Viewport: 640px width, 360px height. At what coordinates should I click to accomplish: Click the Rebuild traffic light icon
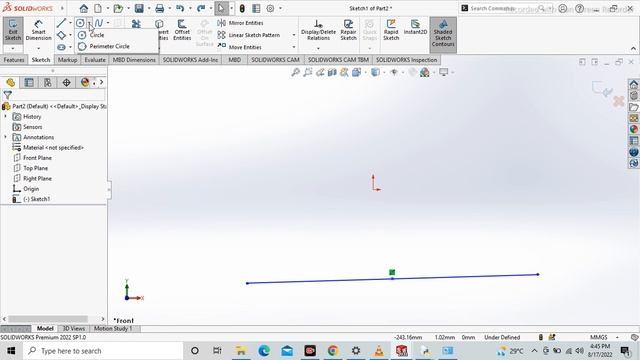[x=242, y=8]
